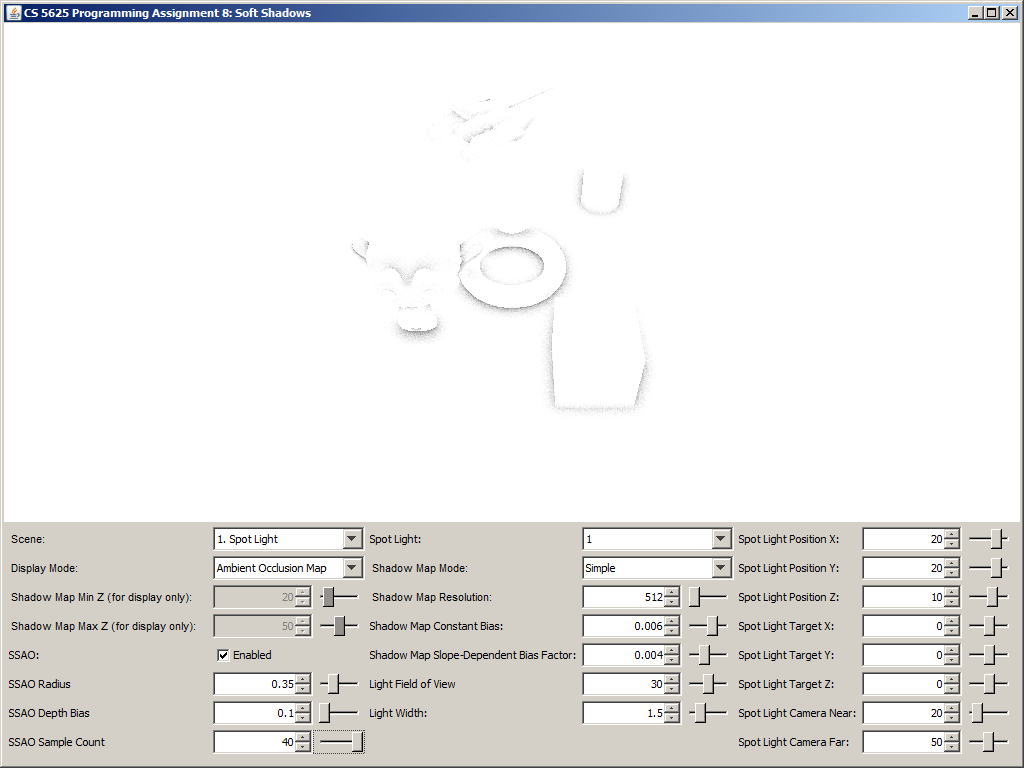Increase Shadow Map Resolution with up arrow
This screenshot has height=768, width=1024.
point(671,593)
